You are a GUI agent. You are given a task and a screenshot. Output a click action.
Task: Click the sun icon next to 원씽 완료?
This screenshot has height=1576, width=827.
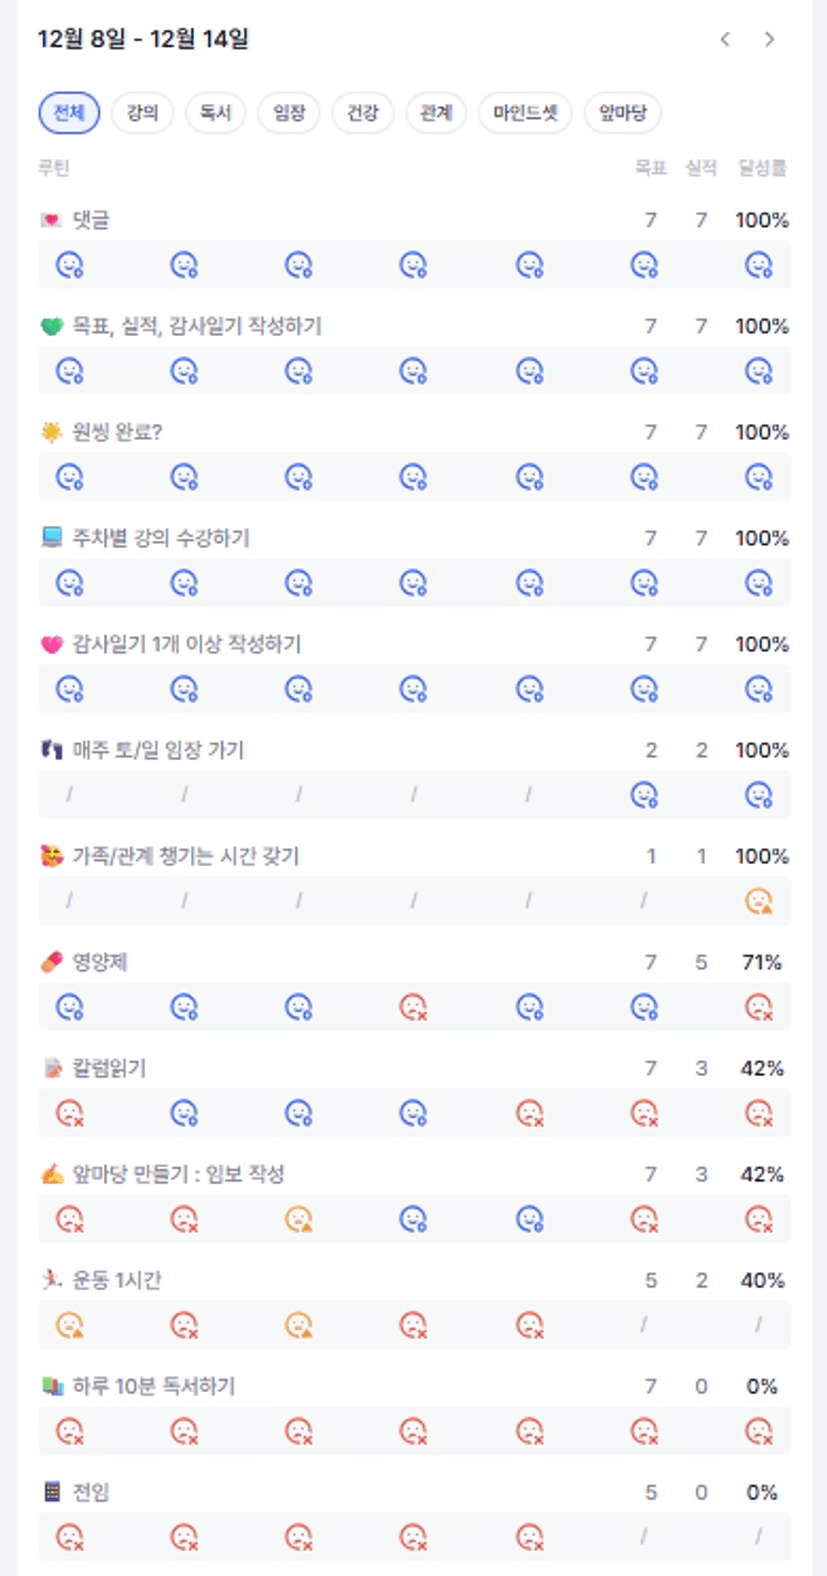(52, 432)
